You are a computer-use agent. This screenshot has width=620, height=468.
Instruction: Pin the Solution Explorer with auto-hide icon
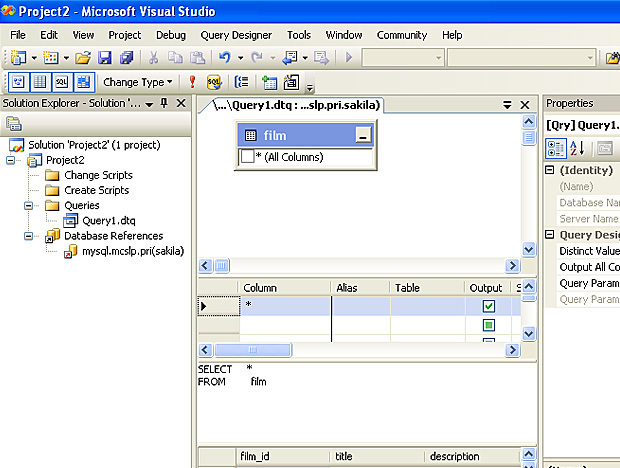coord(164,103)
